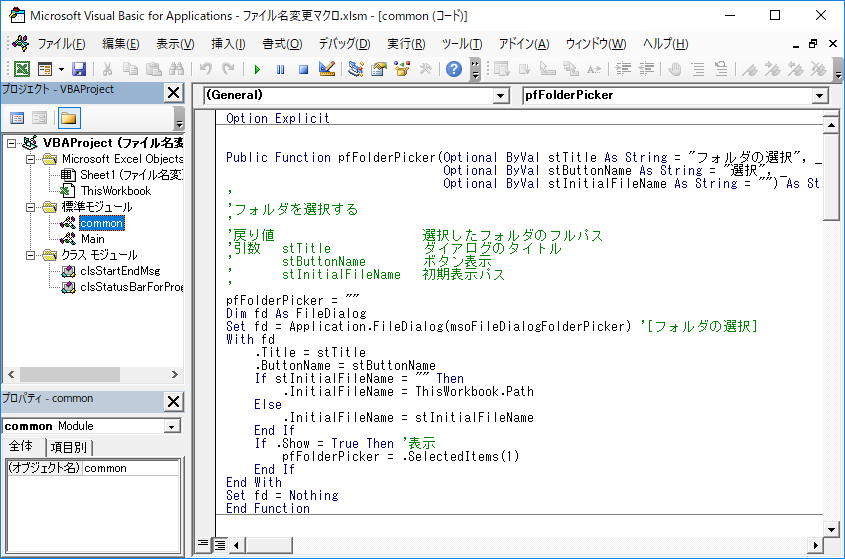This screenshot has width=845, height=559.
Task: Select ThisWorkbook in the project tree
Action: [x=116, y=191]
